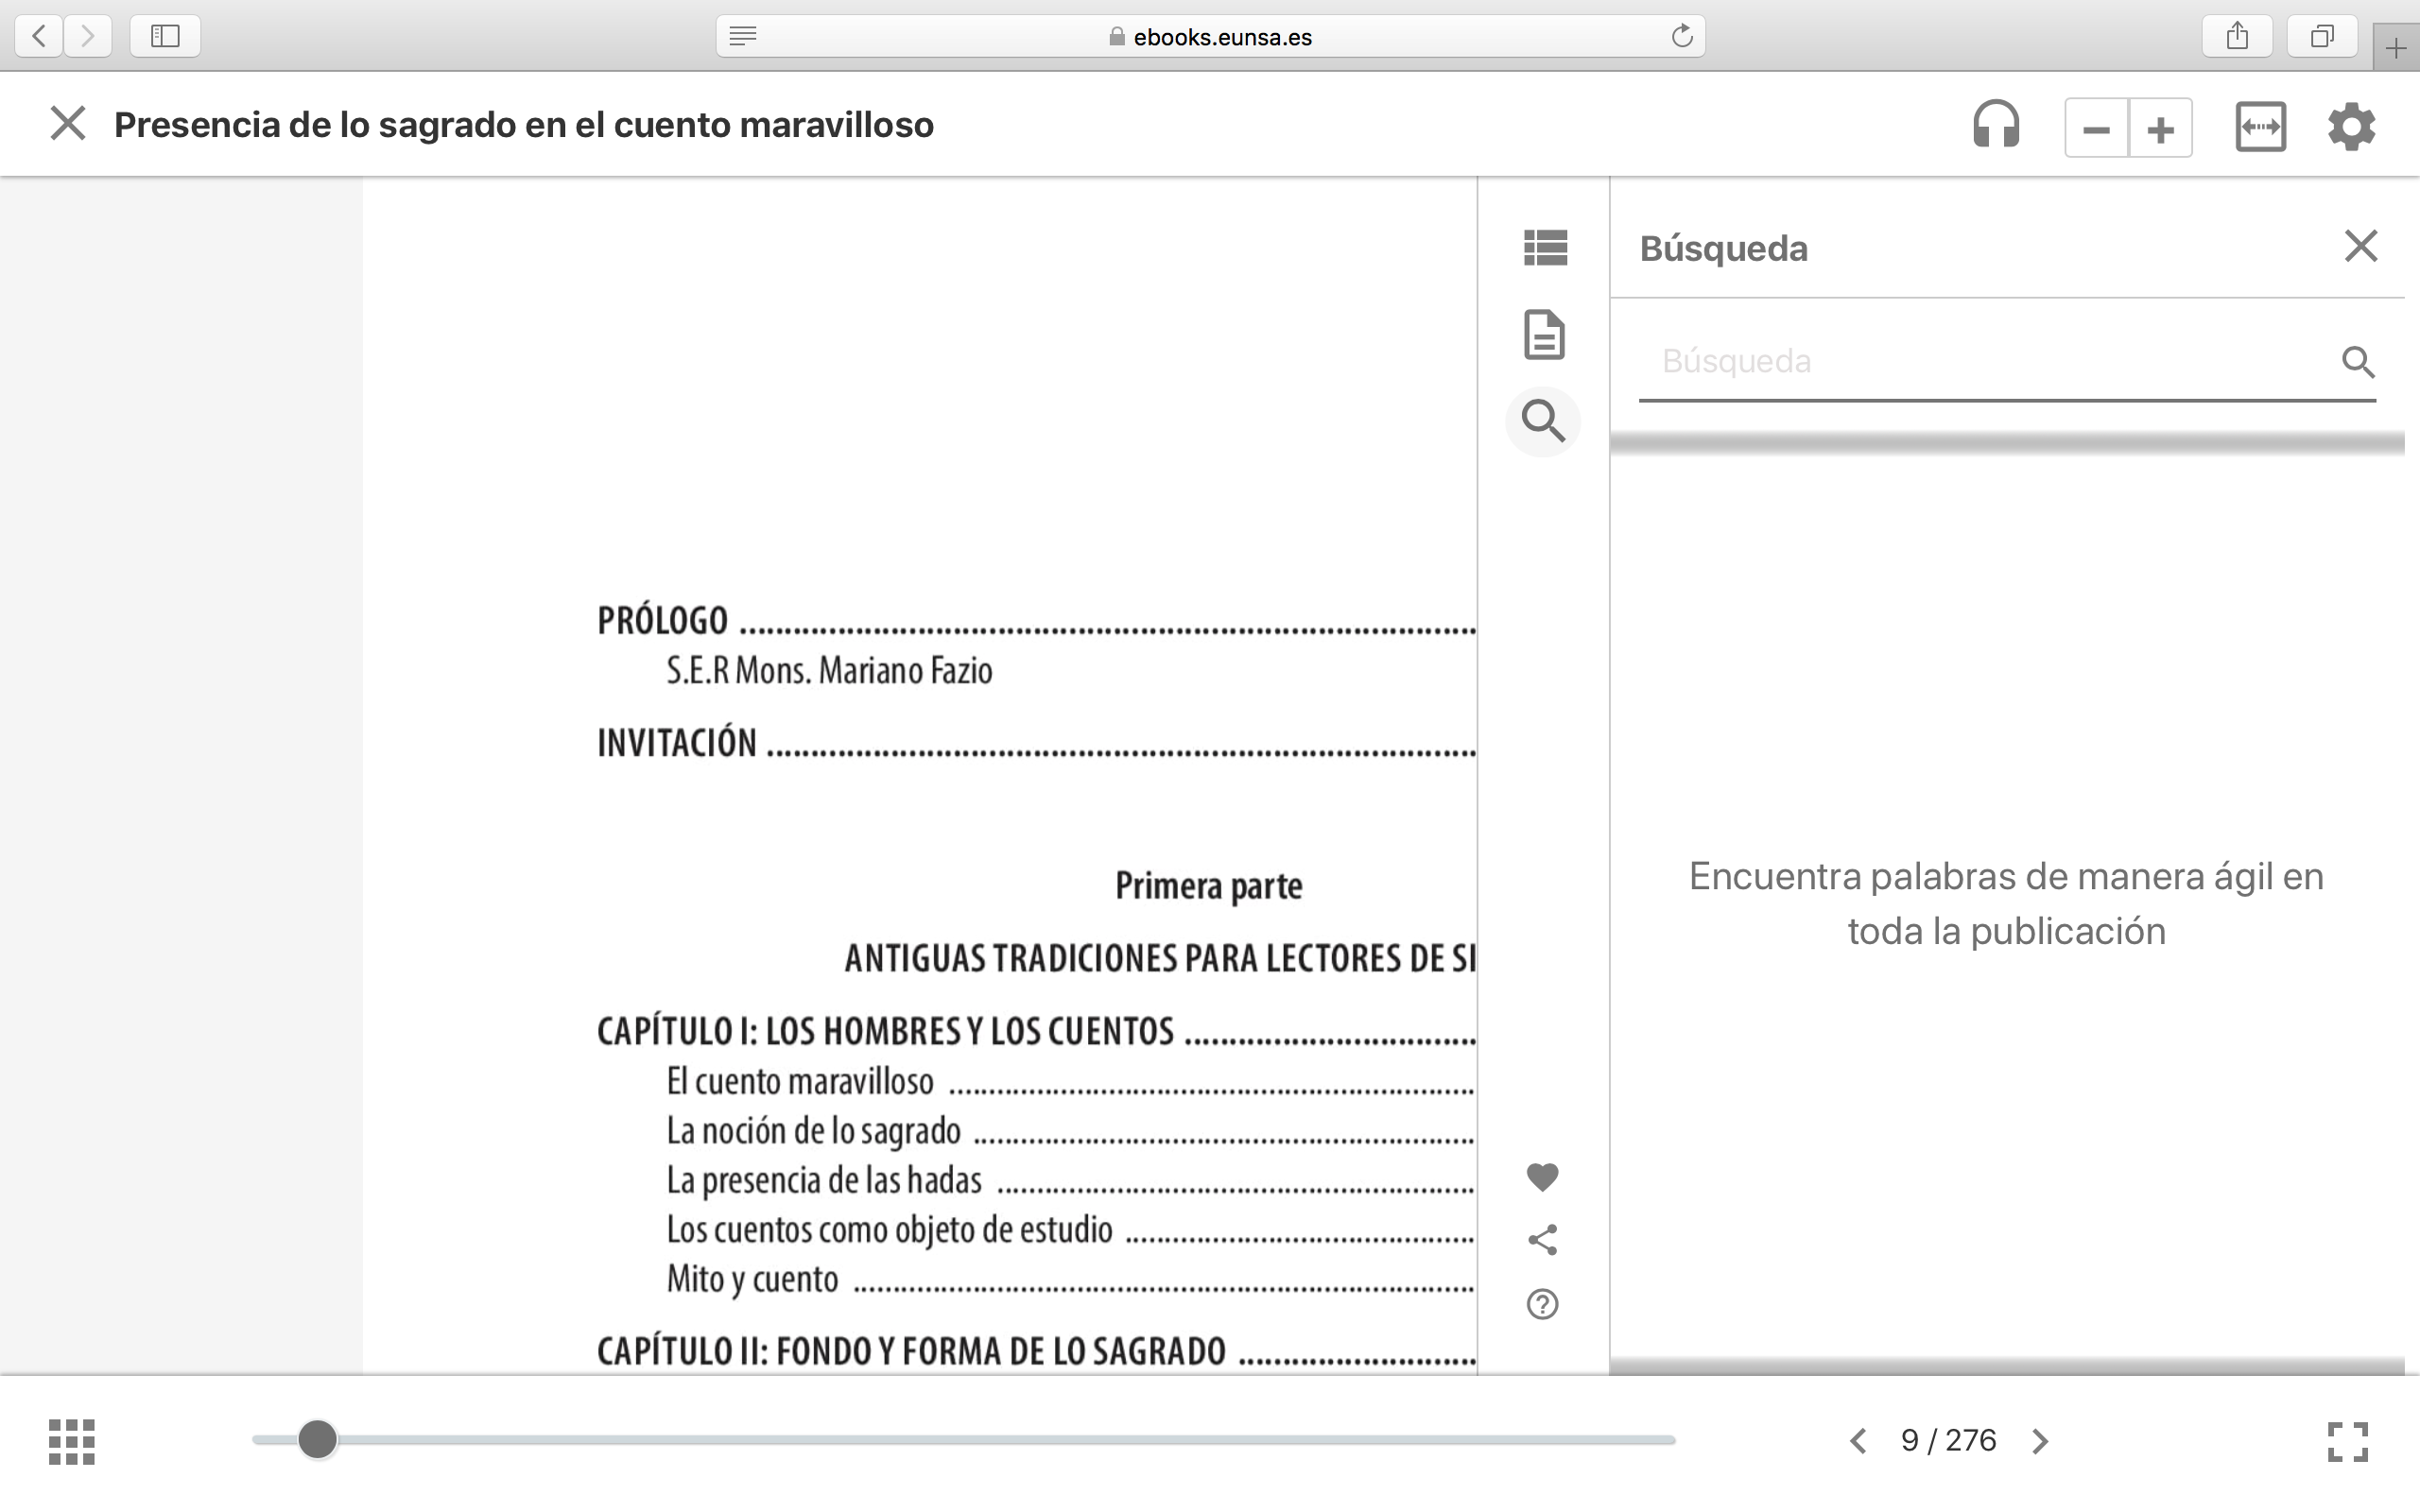2420x1512 pixels.
Task: Open the notes document icon in sidebar
Action: [x=1544, y=334]
